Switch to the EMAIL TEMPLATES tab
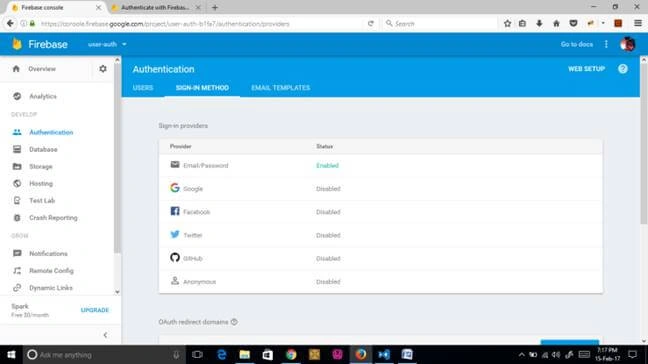The image size is (648, 364). pyautogui.click(x=281, y=88)
